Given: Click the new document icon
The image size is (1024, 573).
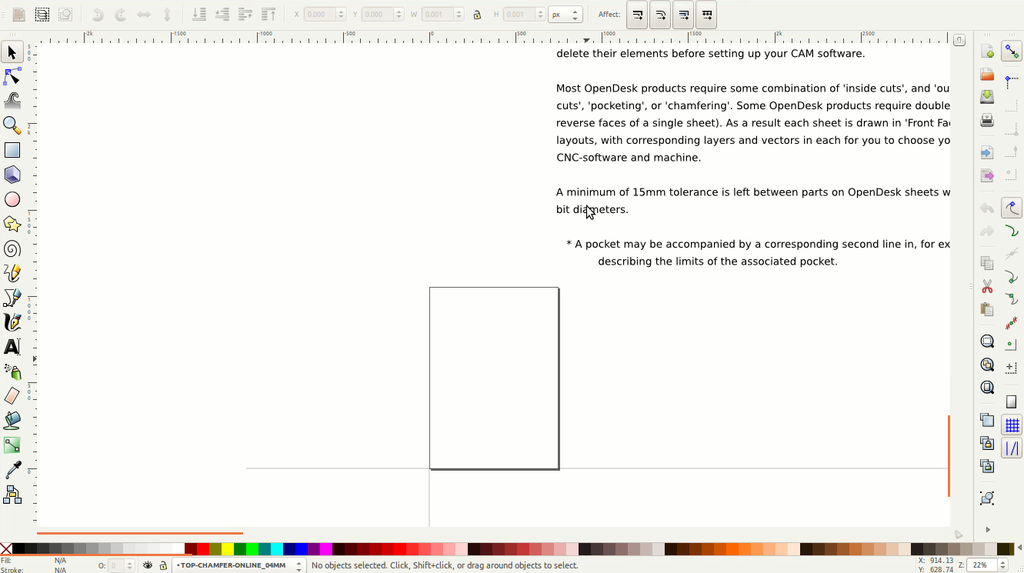Looking at the screenshot, I should point(987,52).
